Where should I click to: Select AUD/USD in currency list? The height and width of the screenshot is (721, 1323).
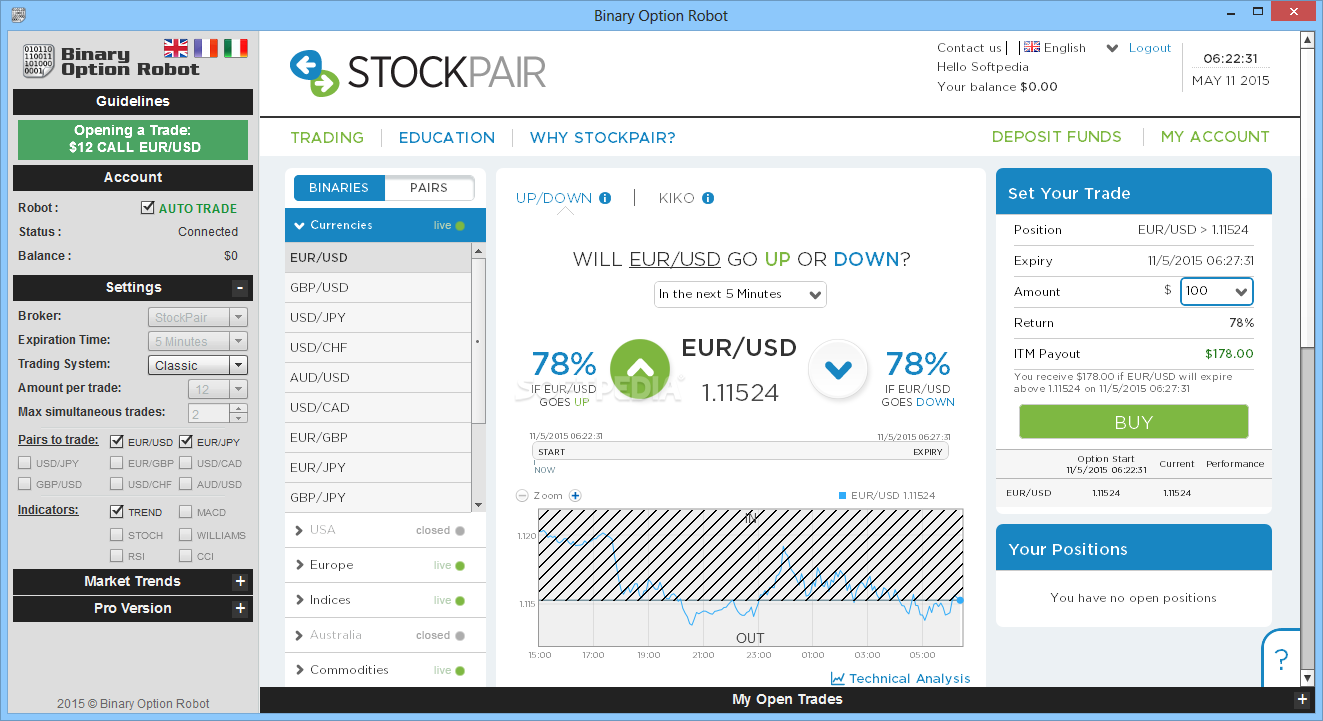pos(378,377)
